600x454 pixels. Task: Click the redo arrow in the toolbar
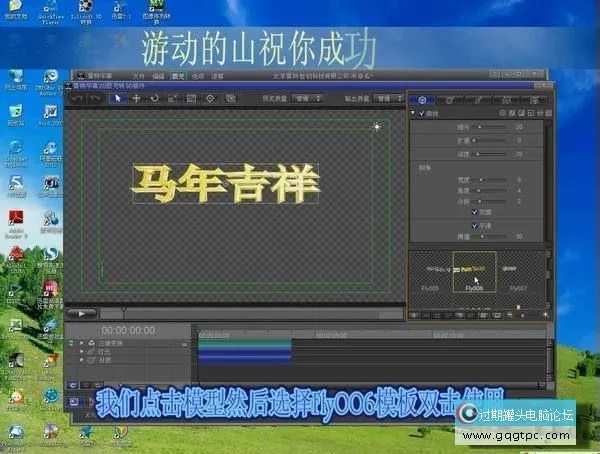[x=96, y=99]
